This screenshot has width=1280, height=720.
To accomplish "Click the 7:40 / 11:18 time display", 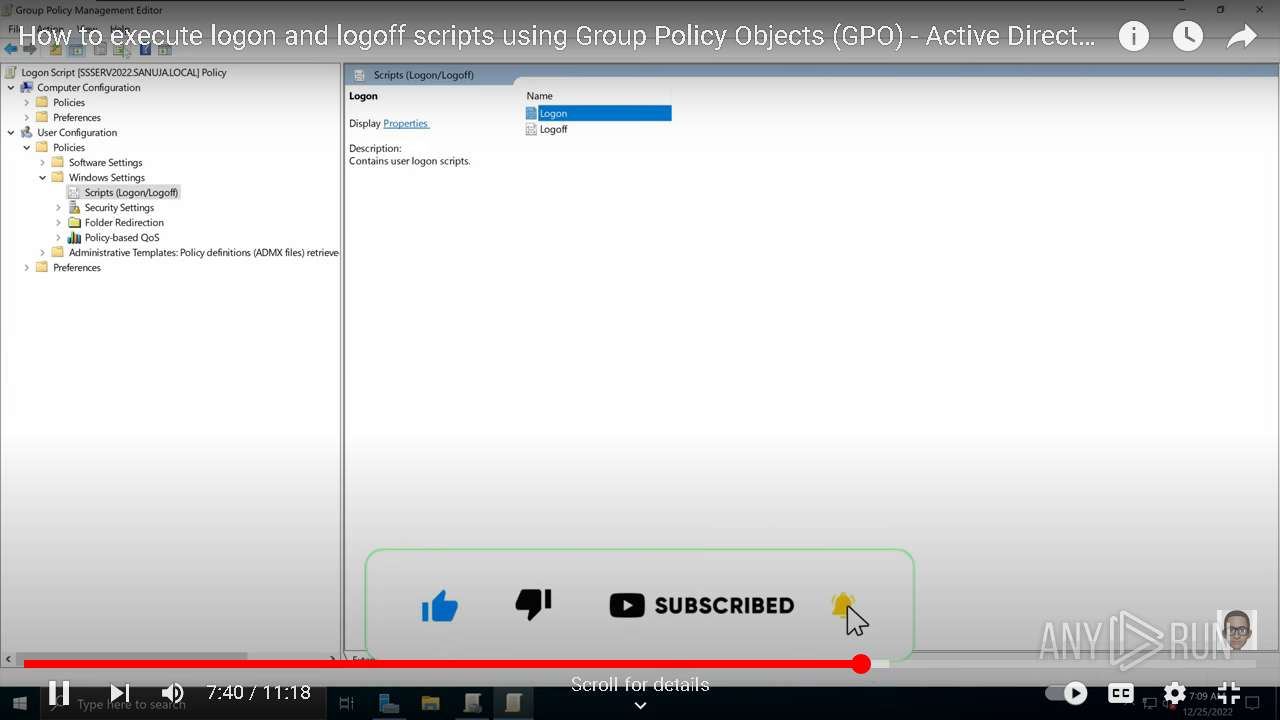I will [x=259, y=692].
